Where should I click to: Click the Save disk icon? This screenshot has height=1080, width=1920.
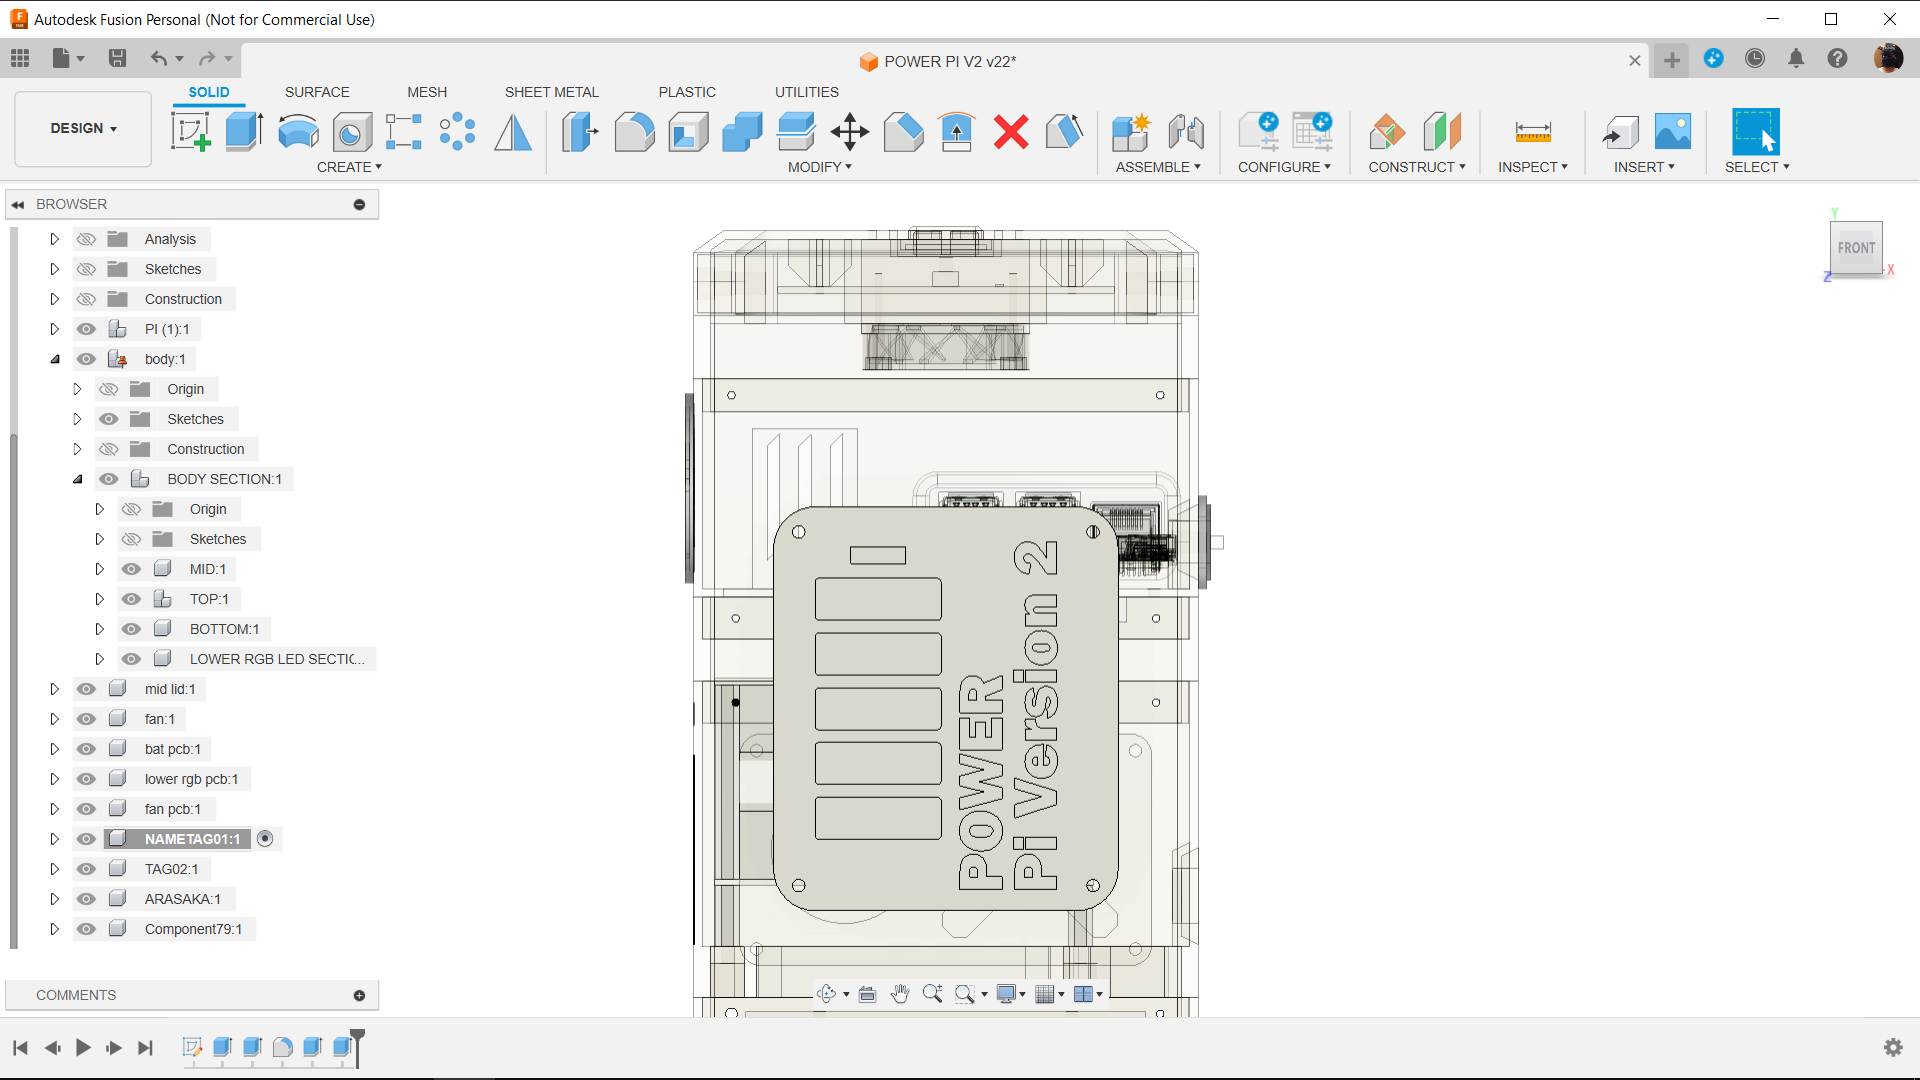pos(117,59)
